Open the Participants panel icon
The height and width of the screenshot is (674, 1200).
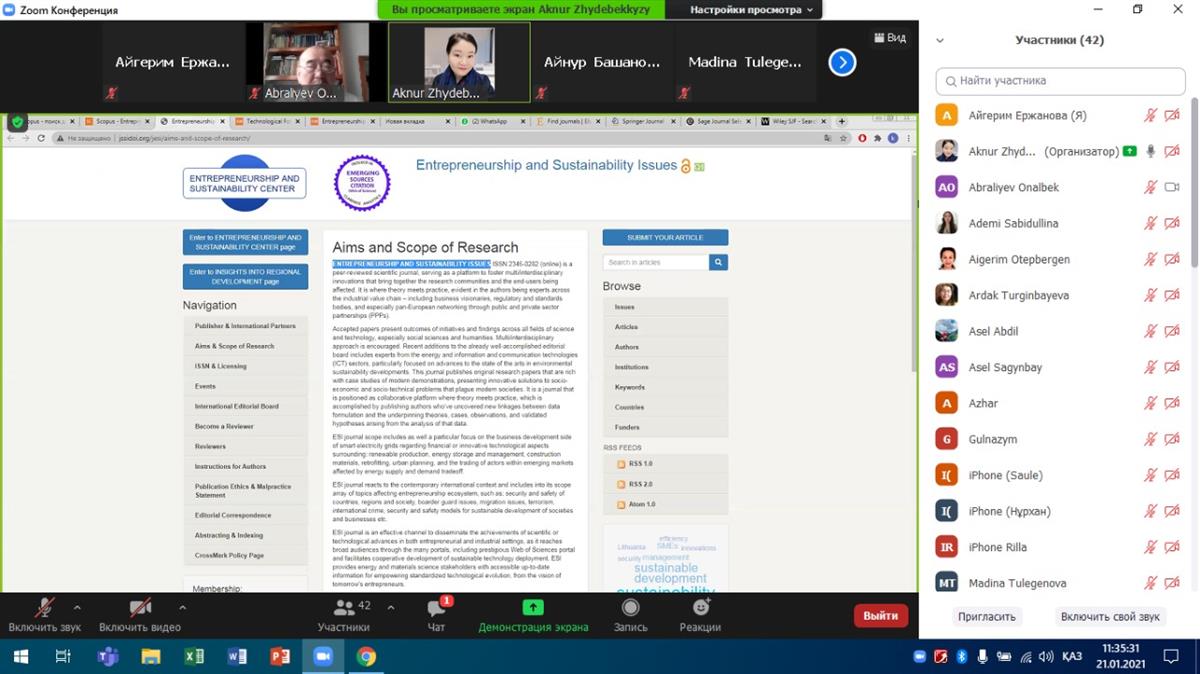[x=343, y=608]
